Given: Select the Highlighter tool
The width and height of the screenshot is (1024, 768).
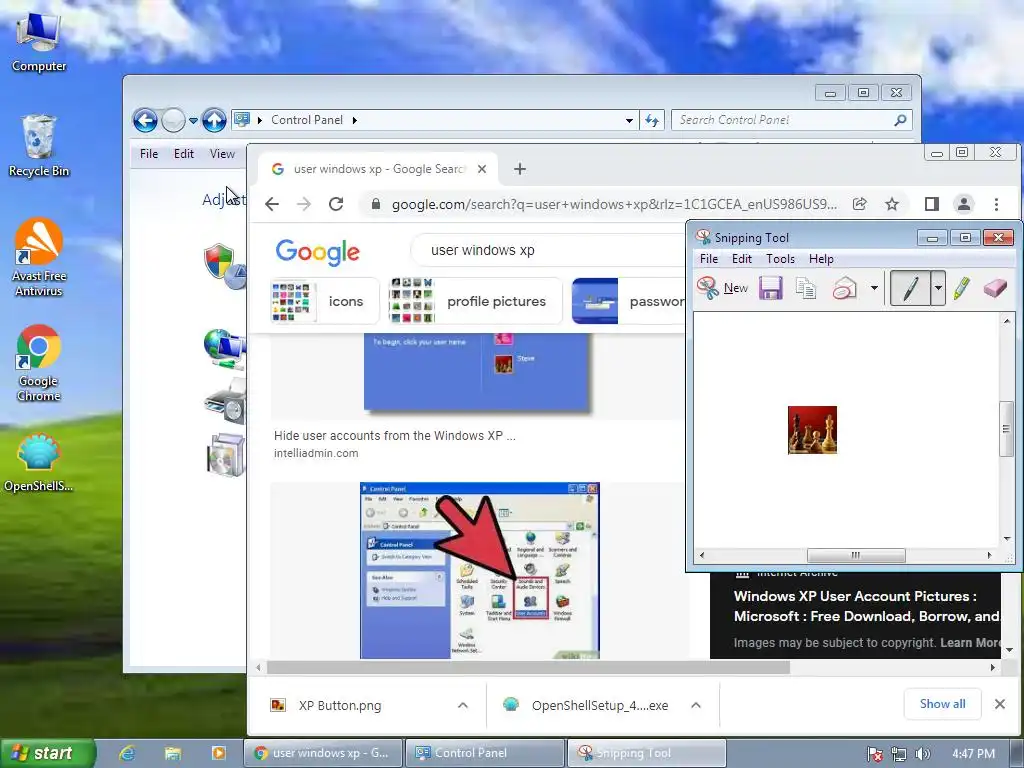Looking at the screenshot, I should click(962, 288).
